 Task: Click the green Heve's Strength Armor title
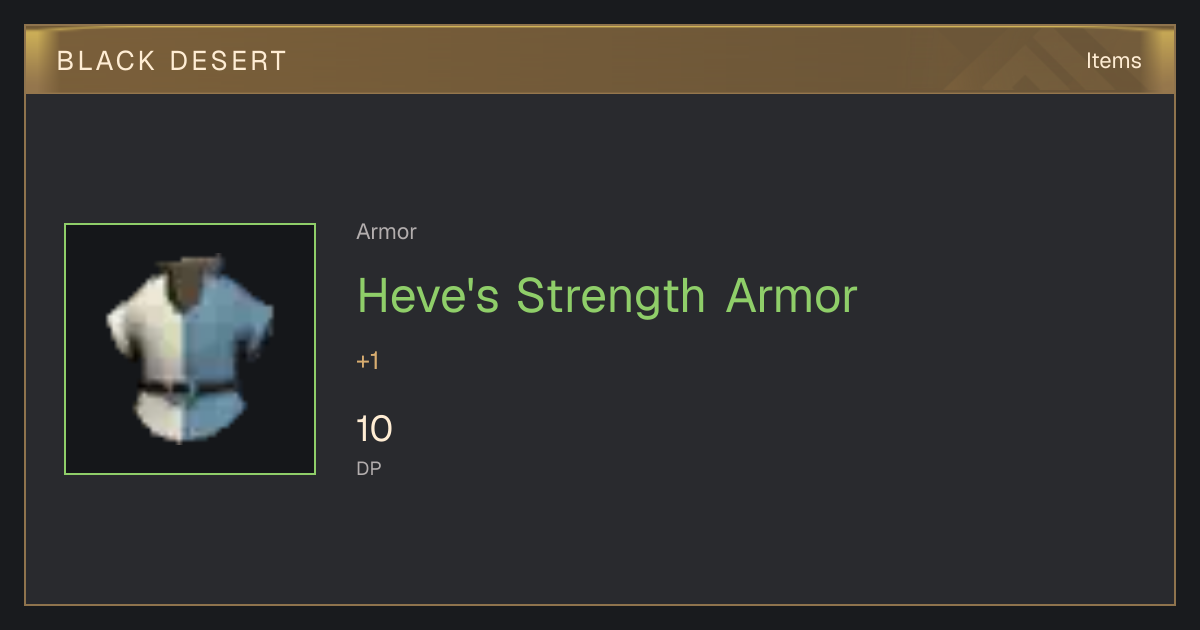click(607, 295)
